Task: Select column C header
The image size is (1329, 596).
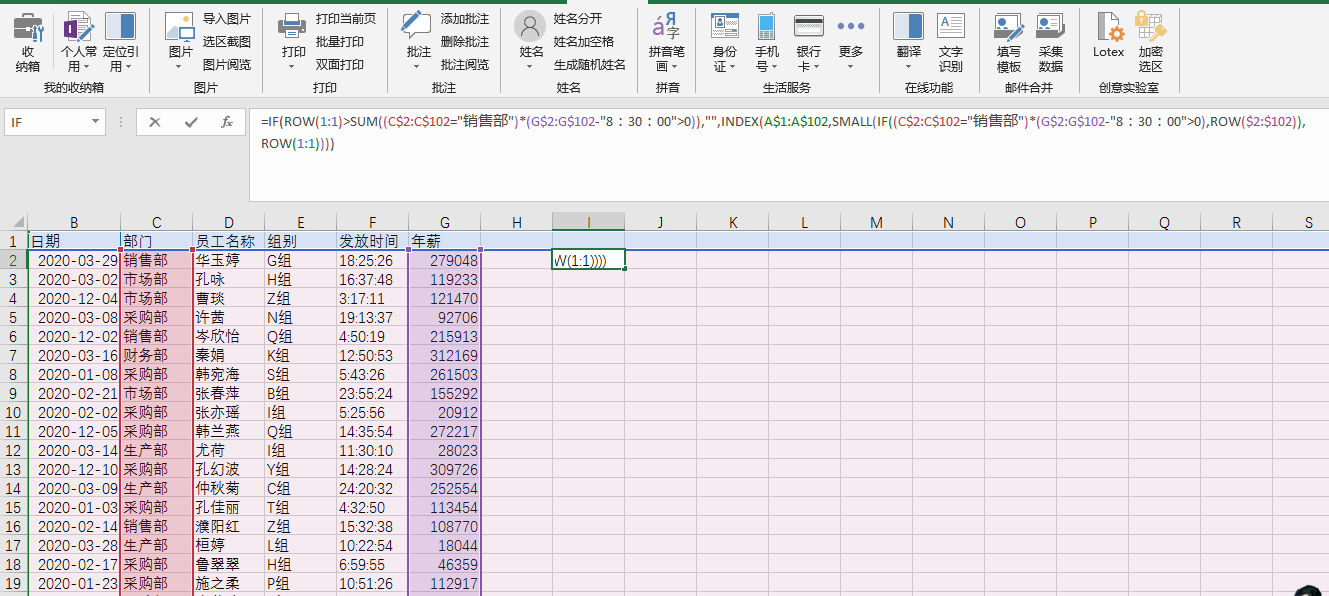Action: point(156,222)
